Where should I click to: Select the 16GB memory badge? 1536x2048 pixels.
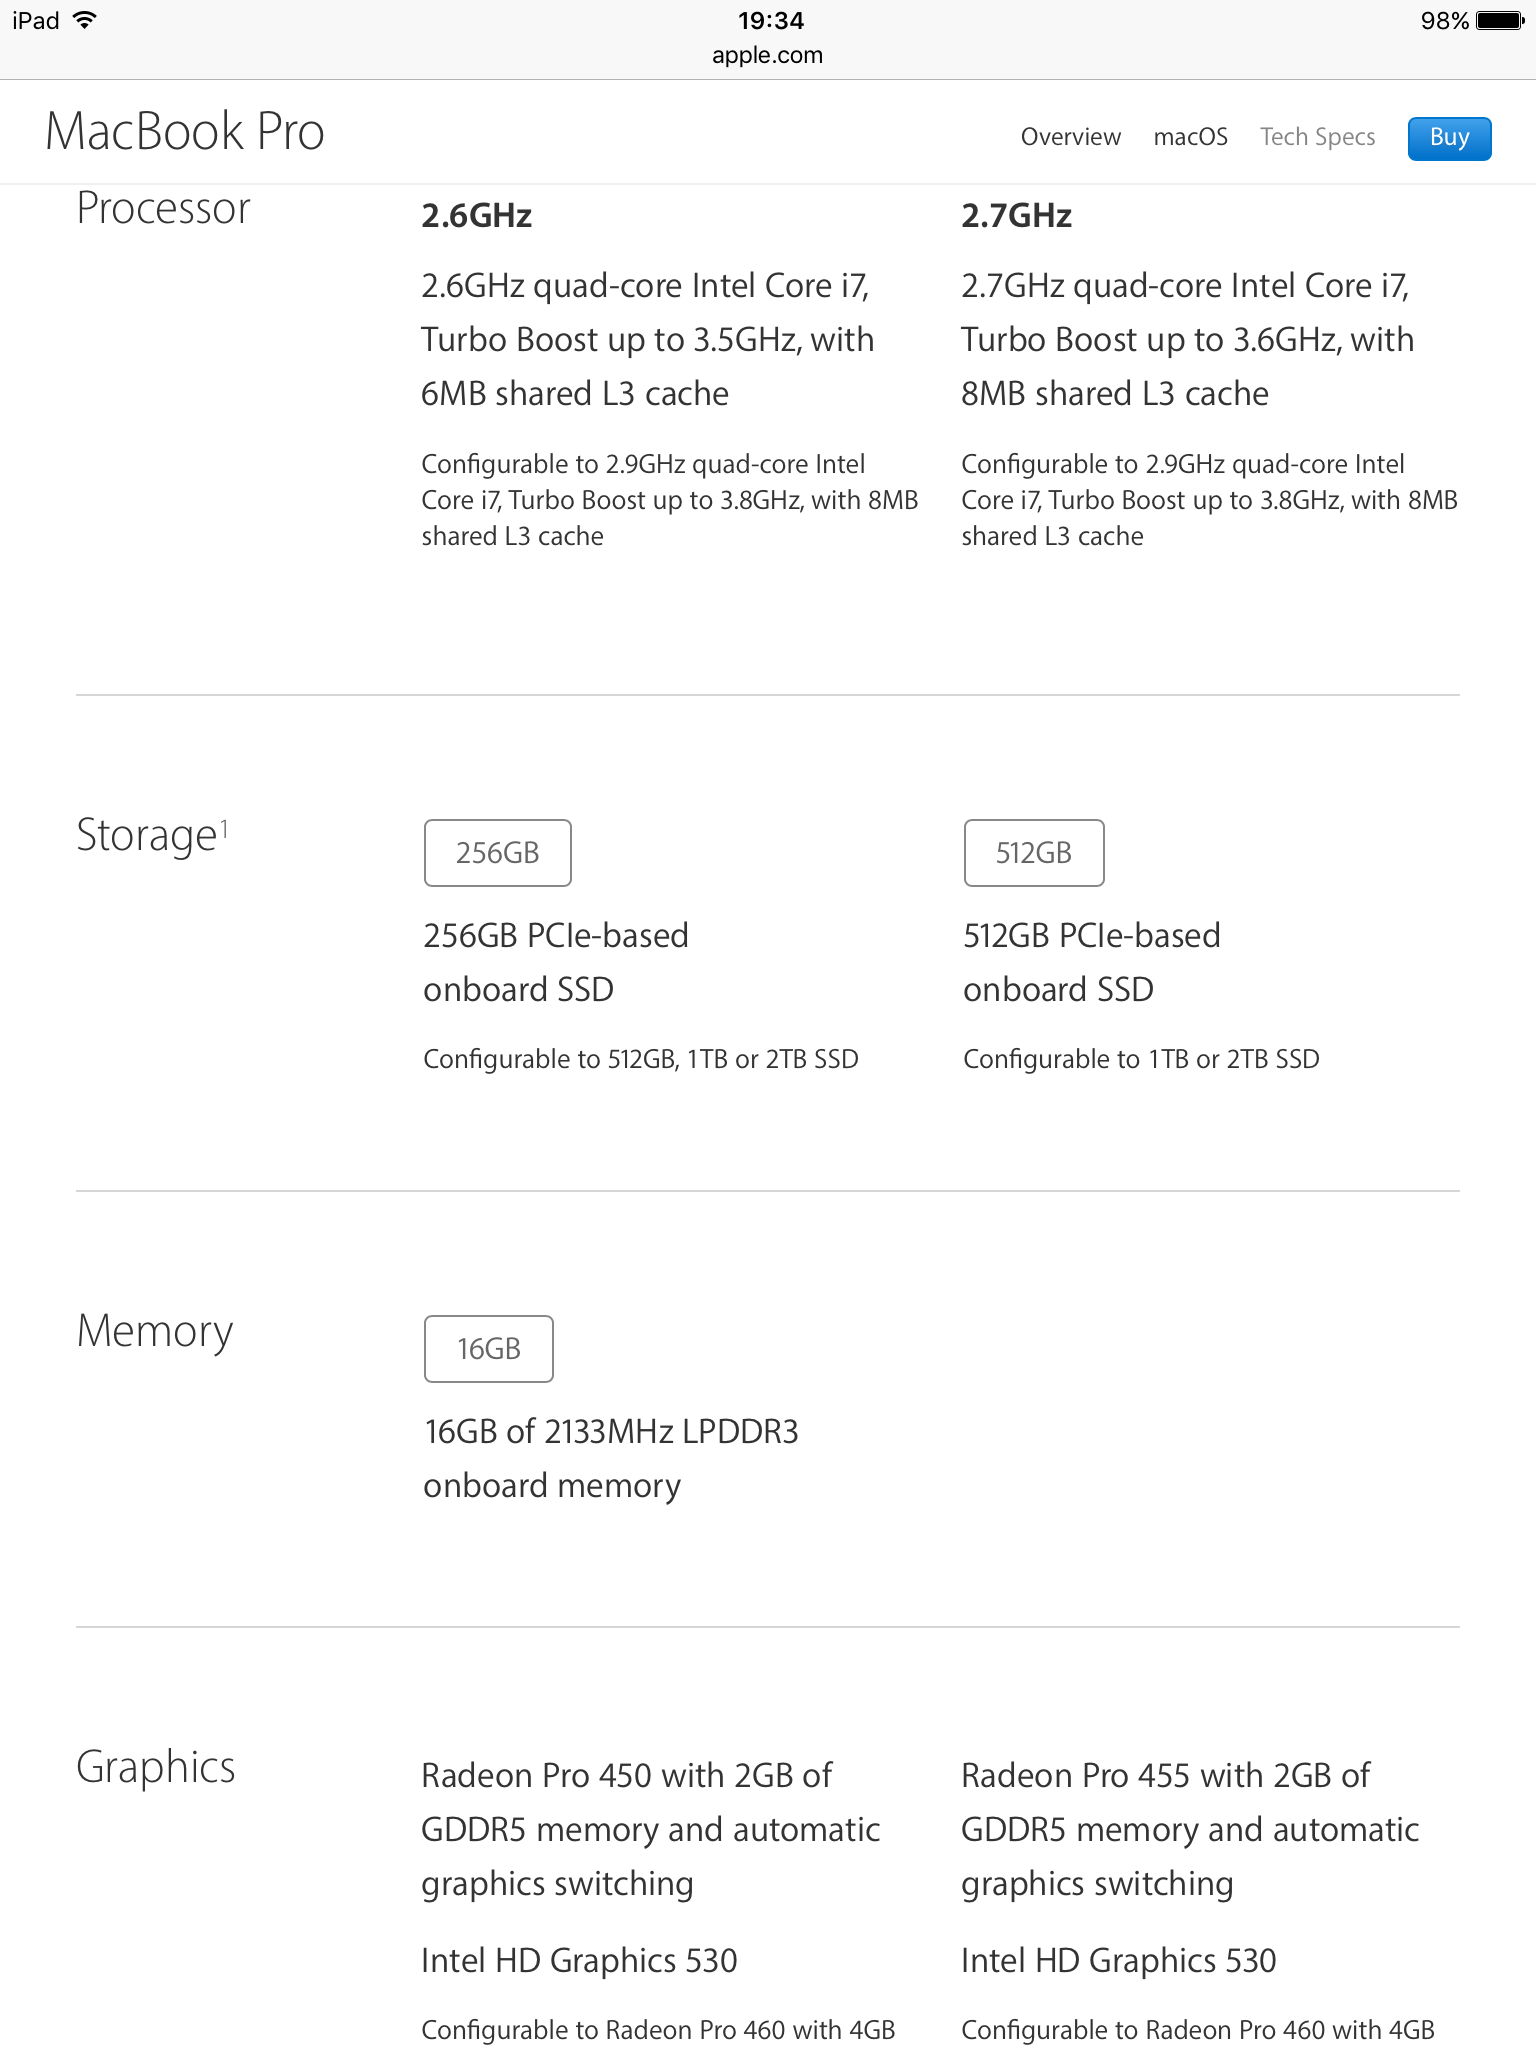coord(488,1349)
